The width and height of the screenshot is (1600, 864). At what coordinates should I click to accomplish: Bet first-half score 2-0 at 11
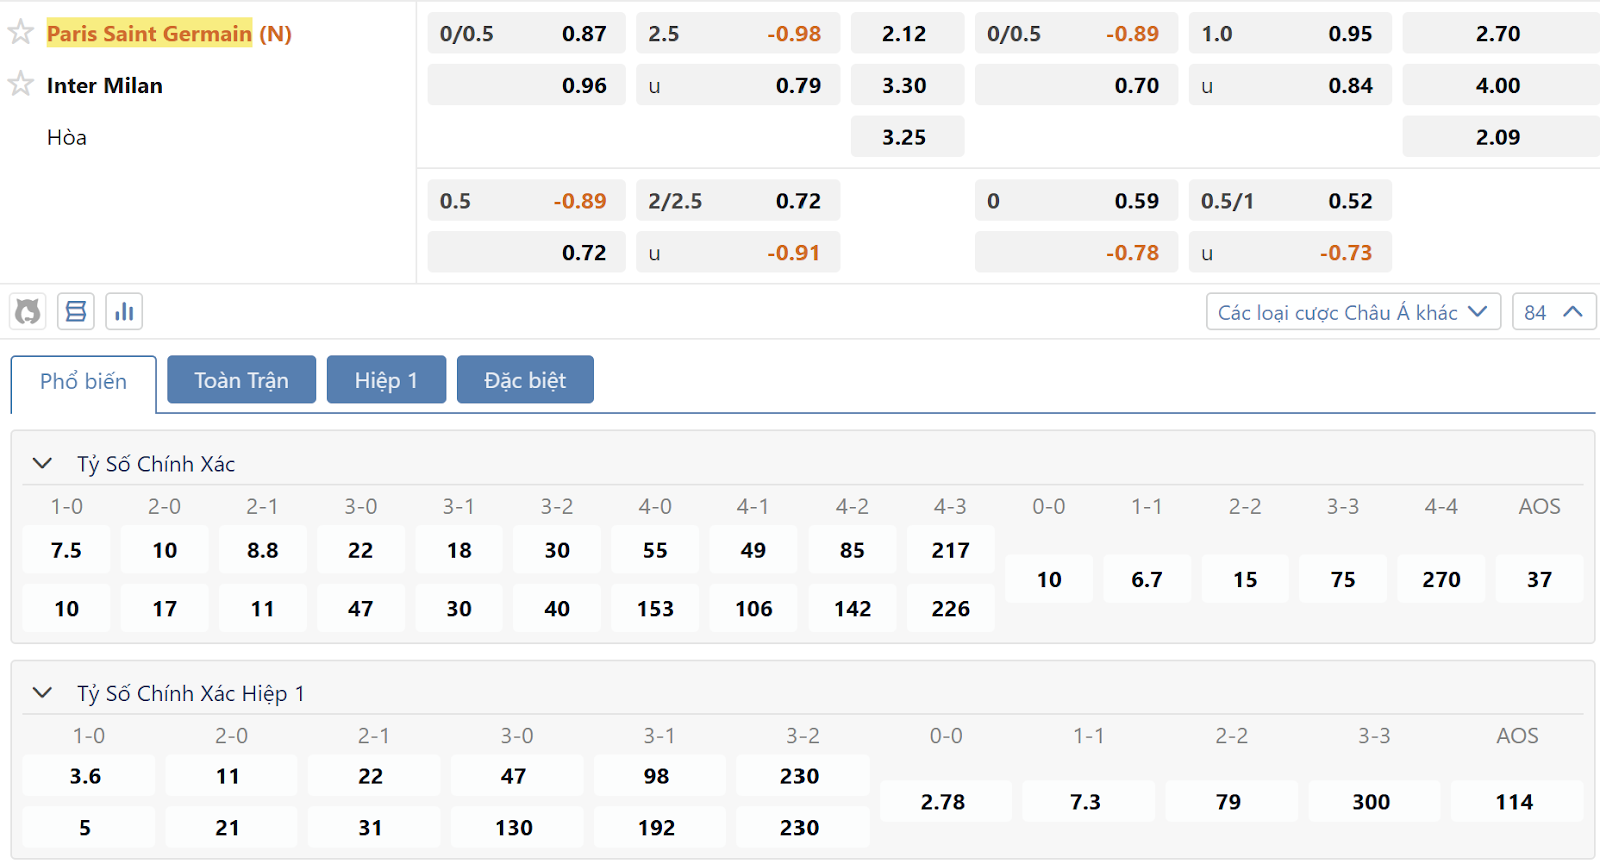tap(231, 776)
